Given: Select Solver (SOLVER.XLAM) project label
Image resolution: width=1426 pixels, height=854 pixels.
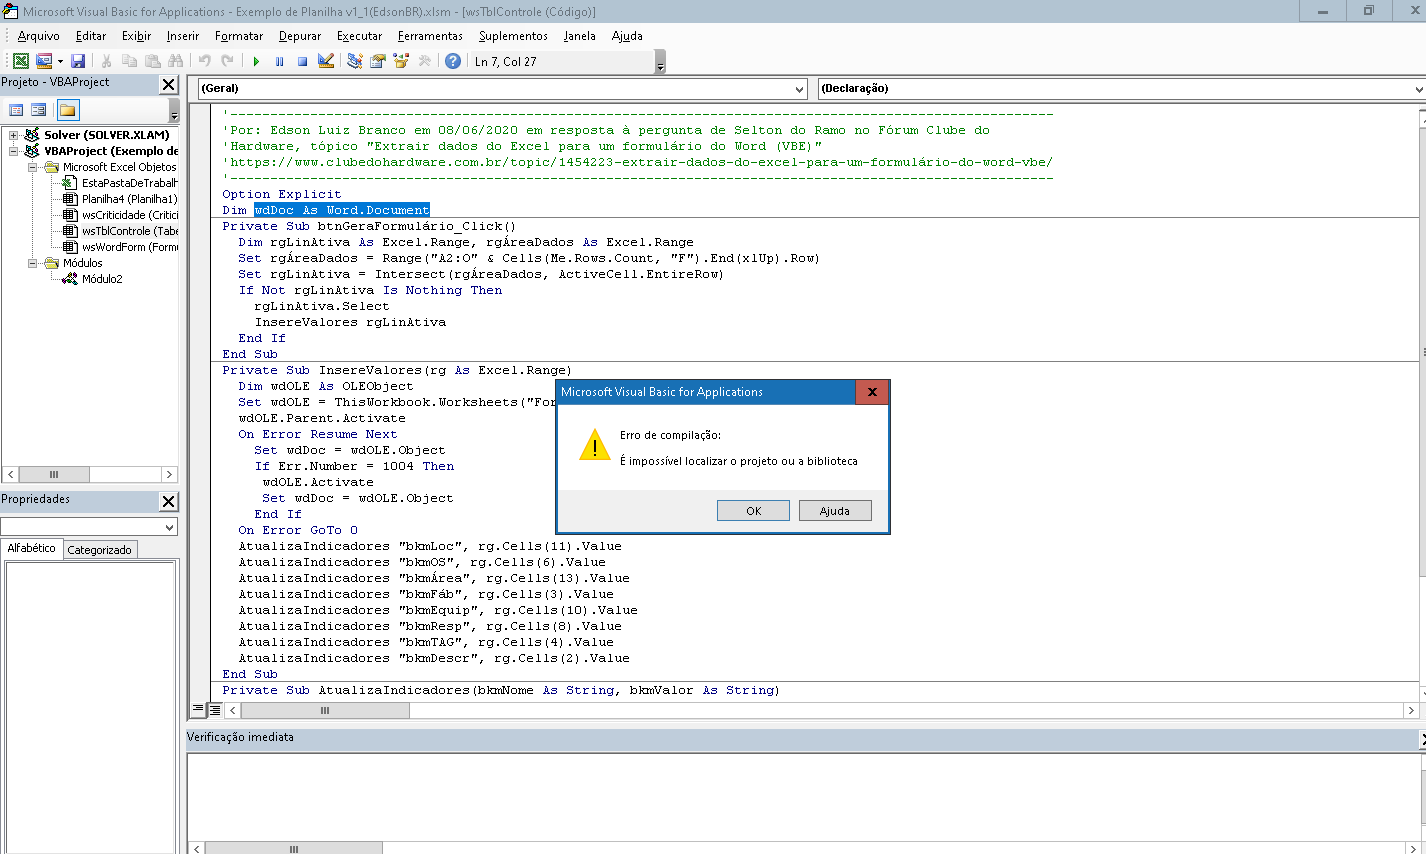Looking at the screenshot, I should point(106,135).
